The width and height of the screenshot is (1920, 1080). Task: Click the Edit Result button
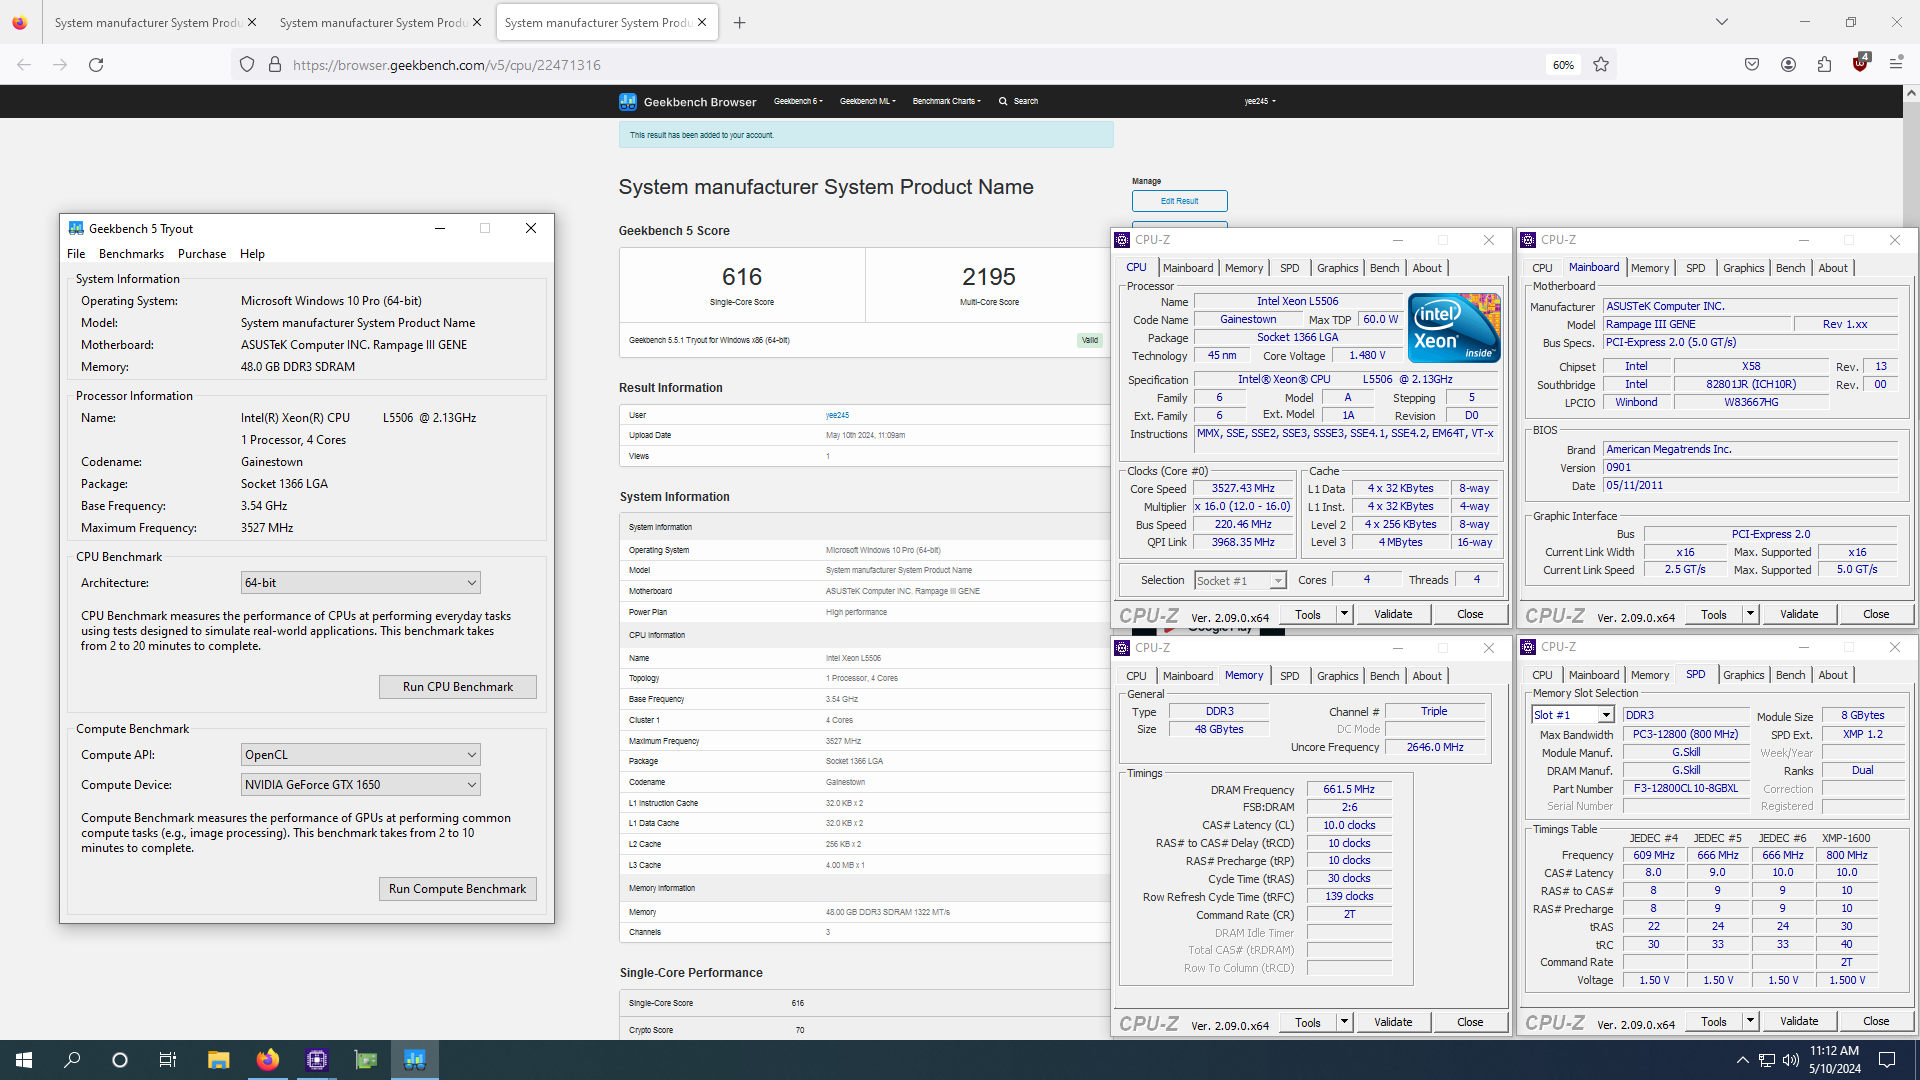(x=1179, y=201)
